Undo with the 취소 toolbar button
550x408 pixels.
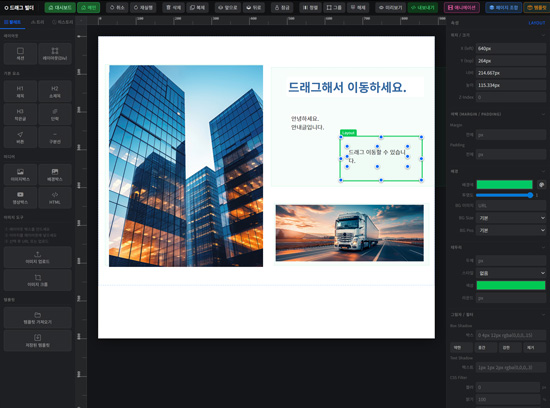click(x=117, y=7)
